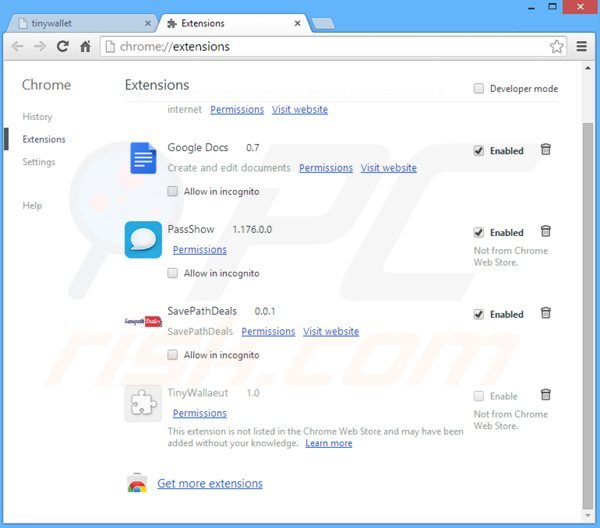This screenshot has height=528, width=600.
Task: Go forward with the forward arrow
Action: [40, 47]
